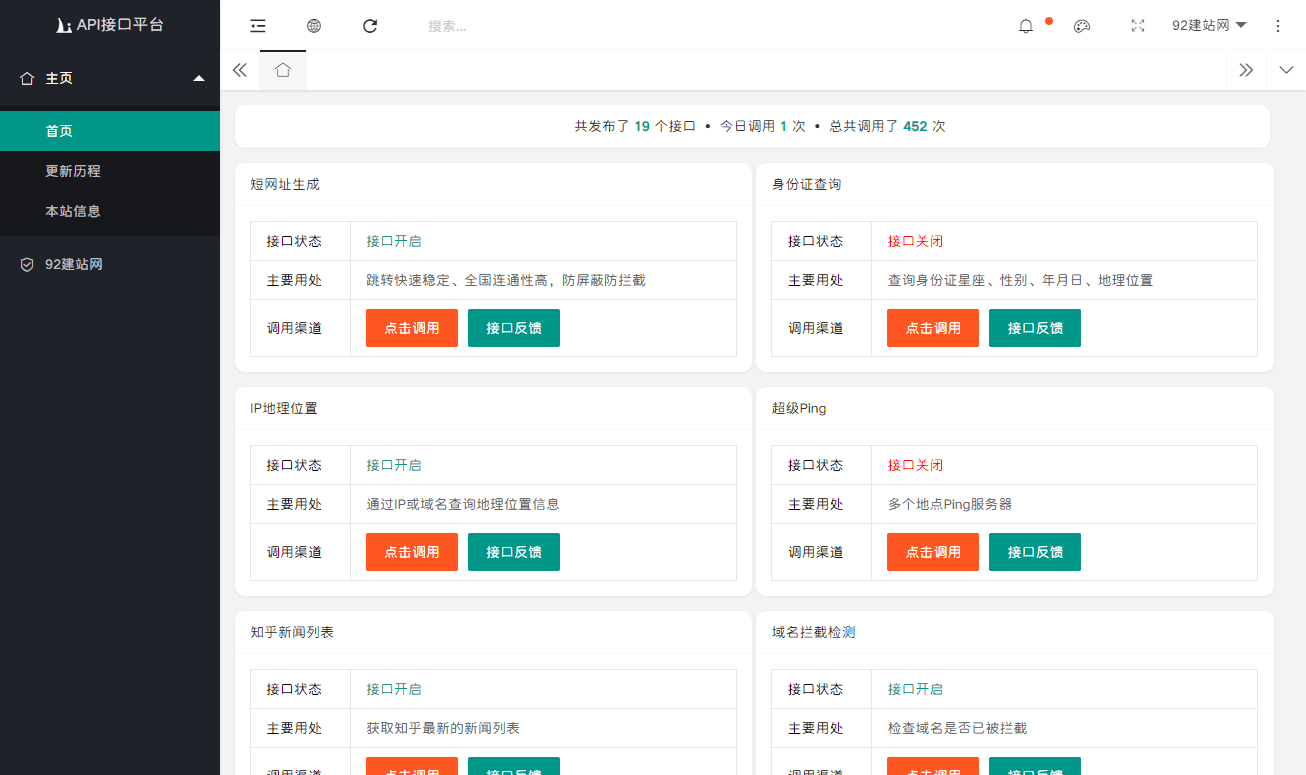Screen dimensions: 1306x775
Task: Click 接口关闭 status in 超级Ping
Action: pos(915,465)
